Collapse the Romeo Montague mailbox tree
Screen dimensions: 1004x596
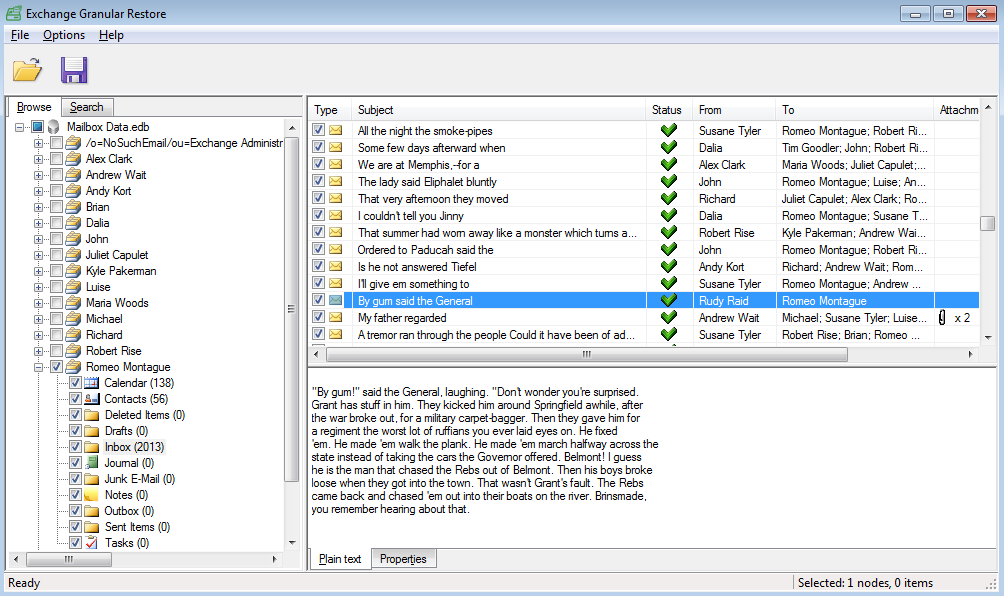click(39, 367)
